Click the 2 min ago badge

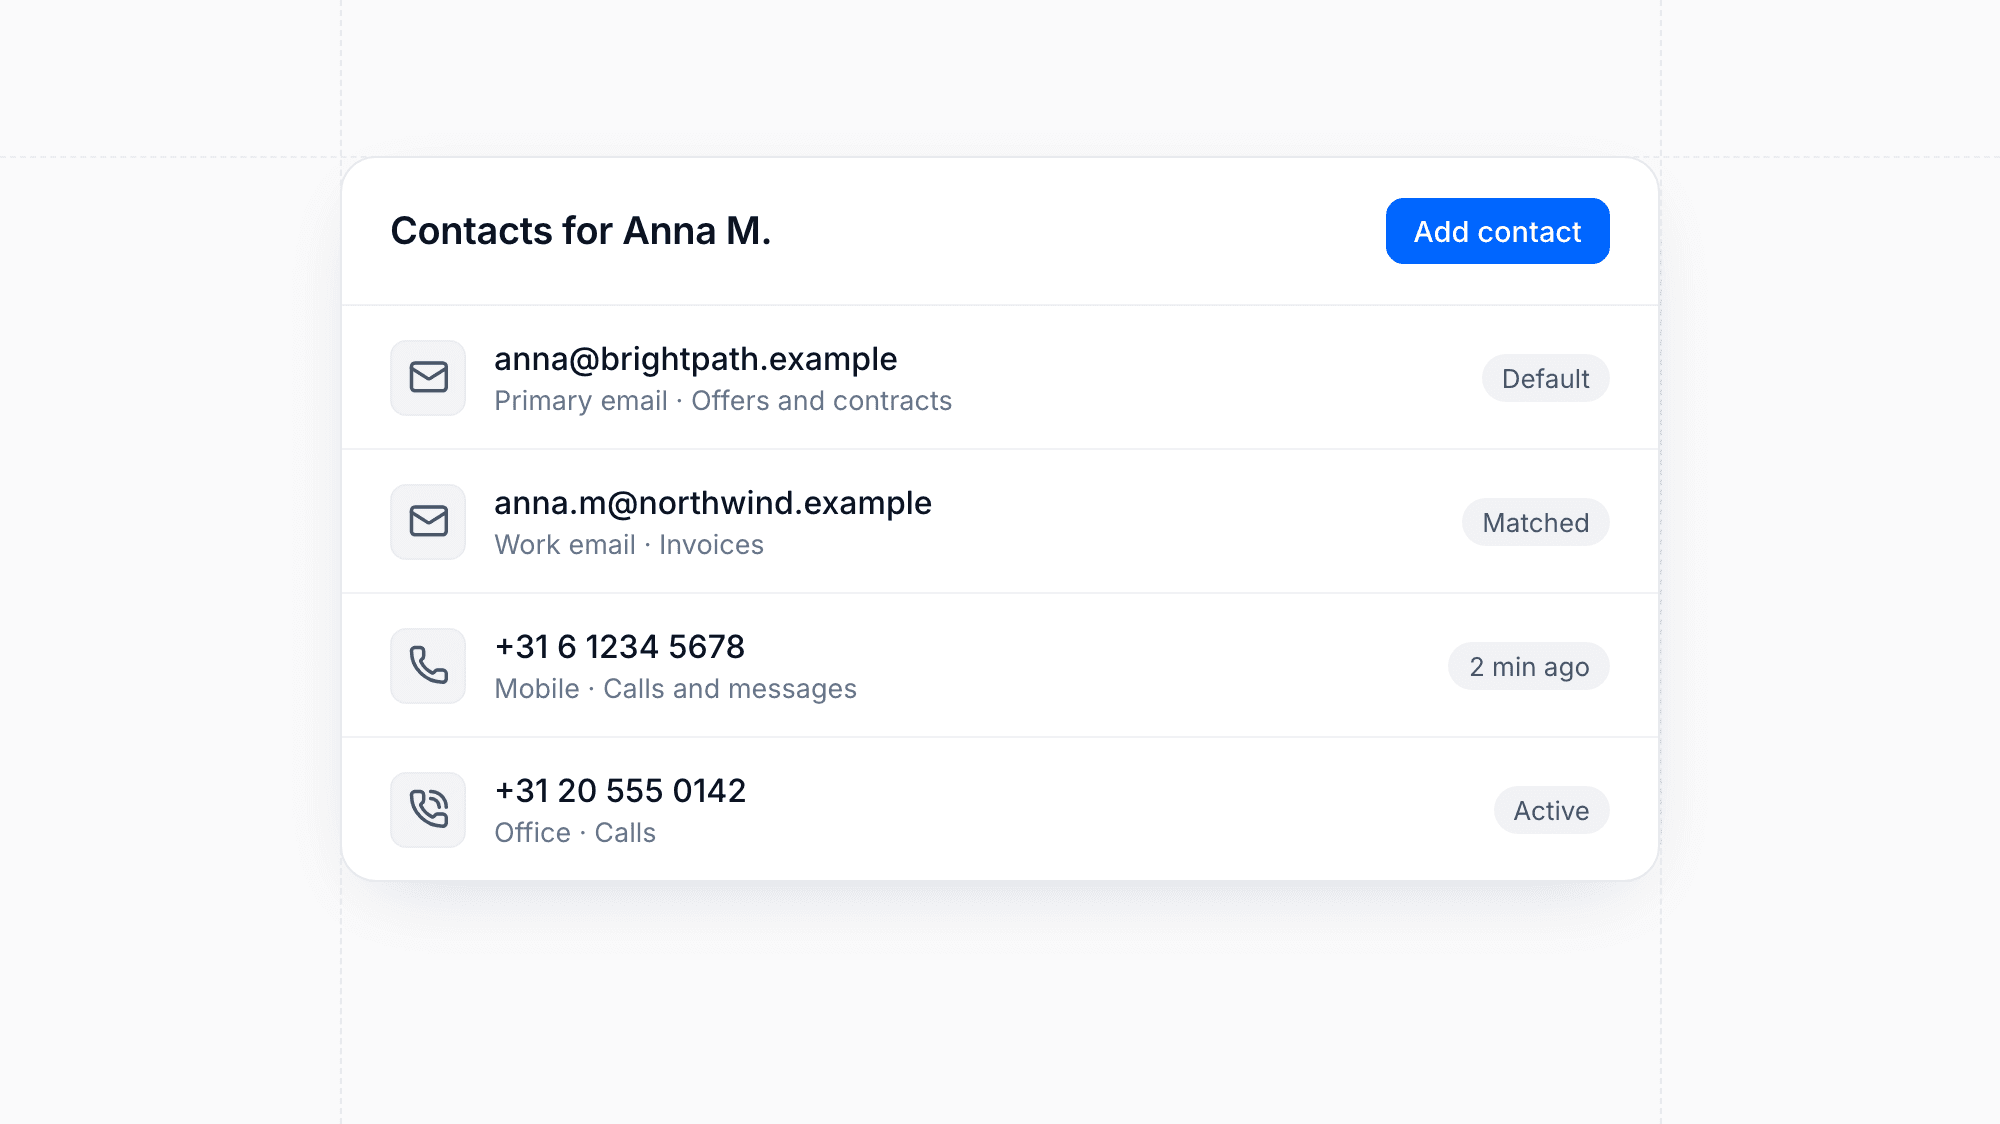pyautogui.click(x=1528, y=666)
